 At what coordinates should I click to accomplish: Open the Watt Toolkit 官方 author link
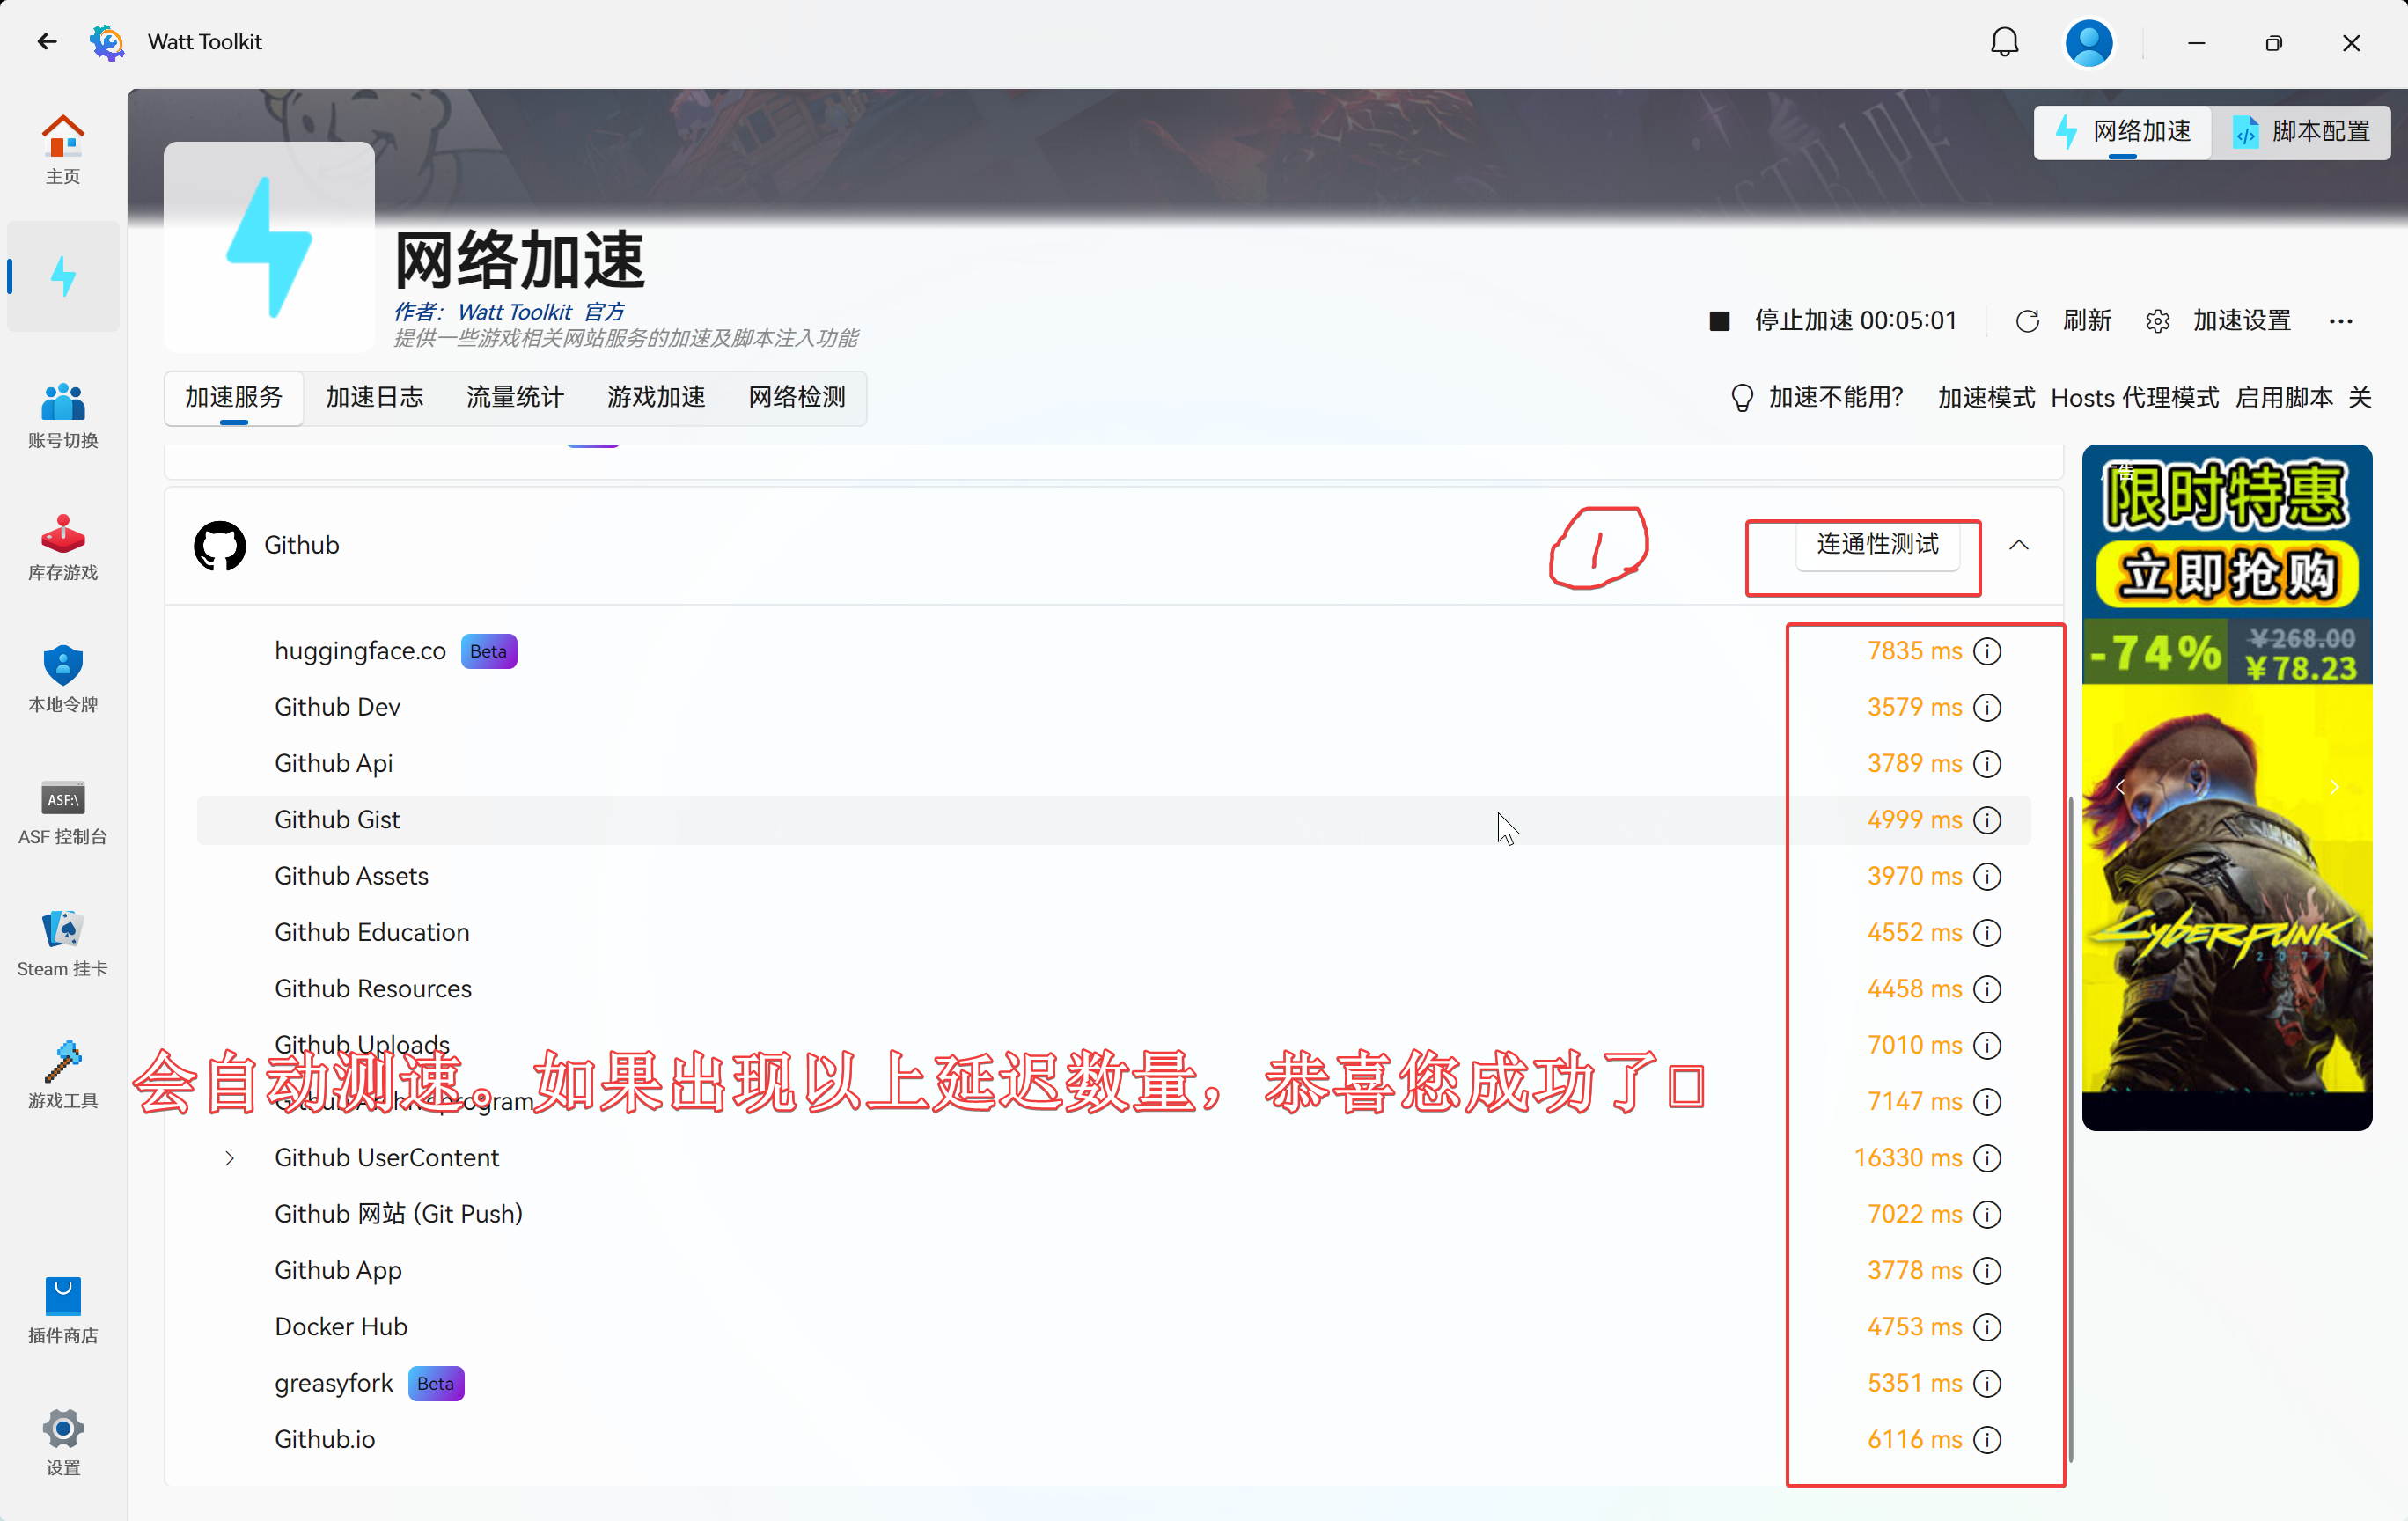coord(541,312)
